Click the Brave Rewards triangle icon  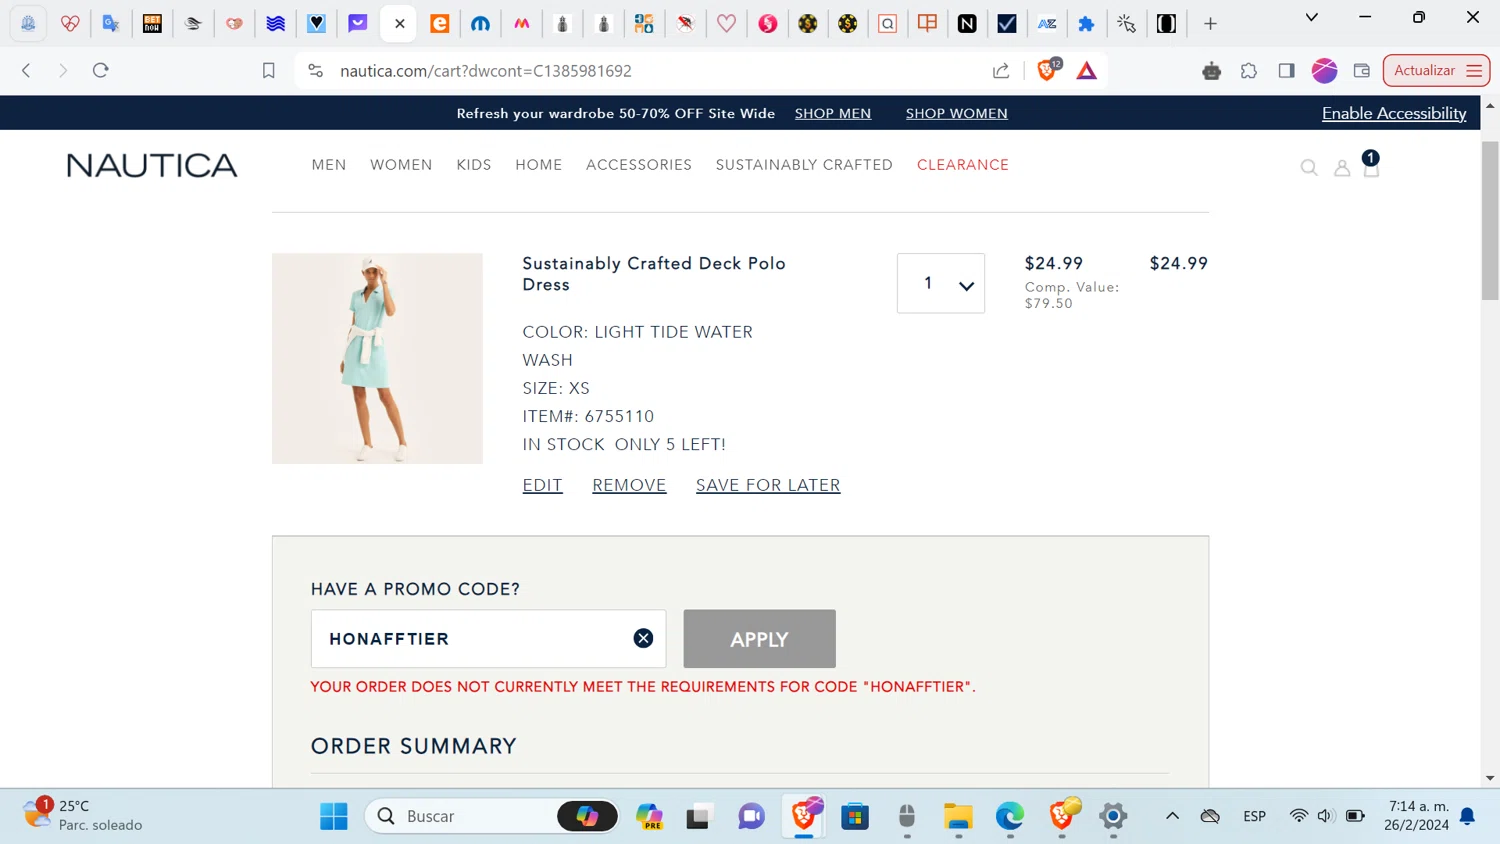1086,71
